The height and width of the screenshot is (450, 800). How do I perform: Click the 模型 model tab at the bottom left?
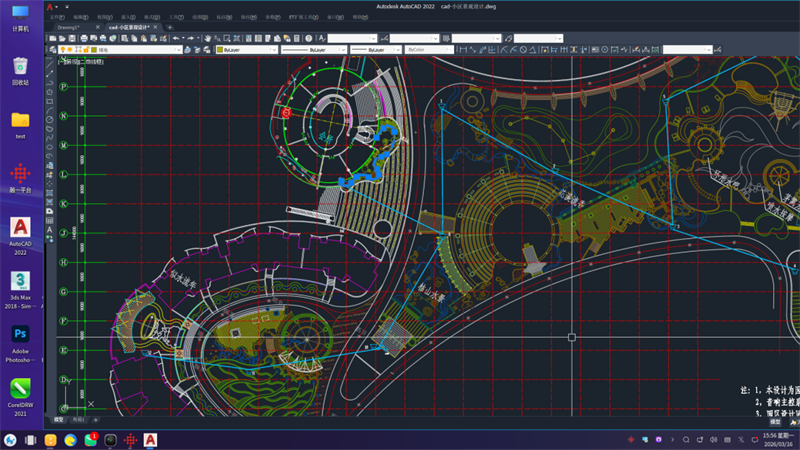tap(58, 420)
